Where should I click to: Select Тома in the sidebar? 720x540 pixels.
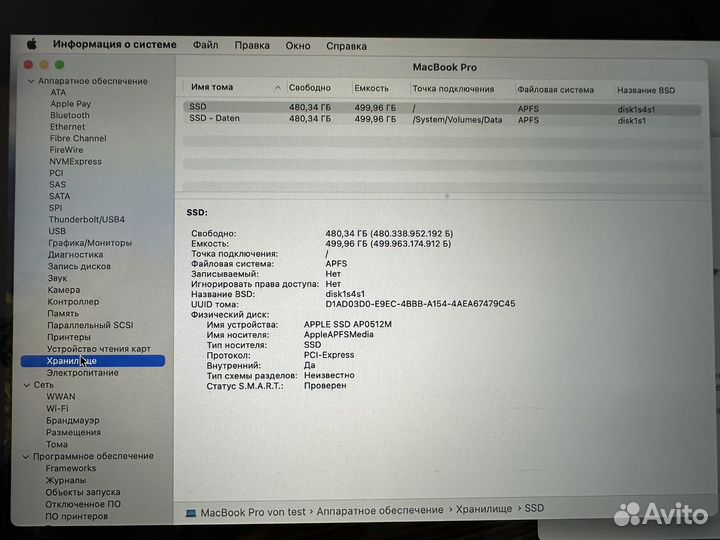click(x=57, y=444)
